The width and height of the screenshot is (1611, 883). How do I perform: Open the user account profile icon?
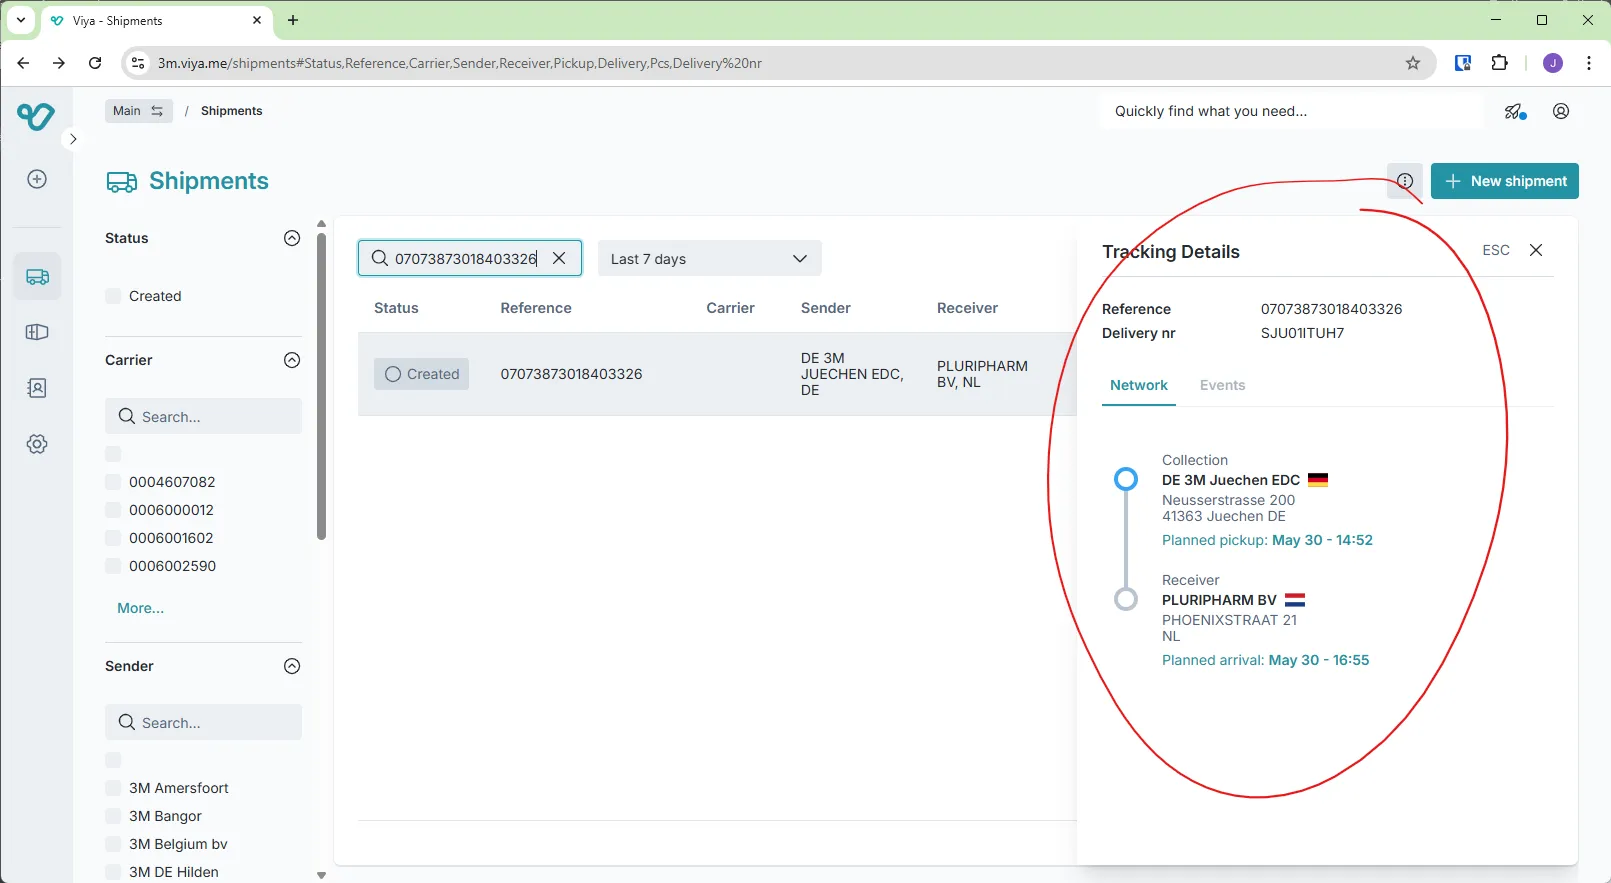1560,111
